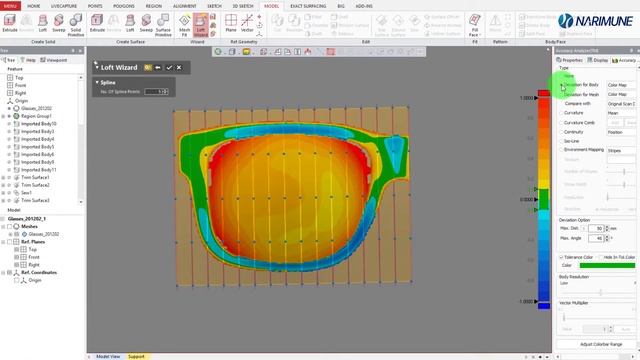640x360 pixels.
Task: Open Environment Mapping Stripes dropdown
Action: click(x=621, y=151)
